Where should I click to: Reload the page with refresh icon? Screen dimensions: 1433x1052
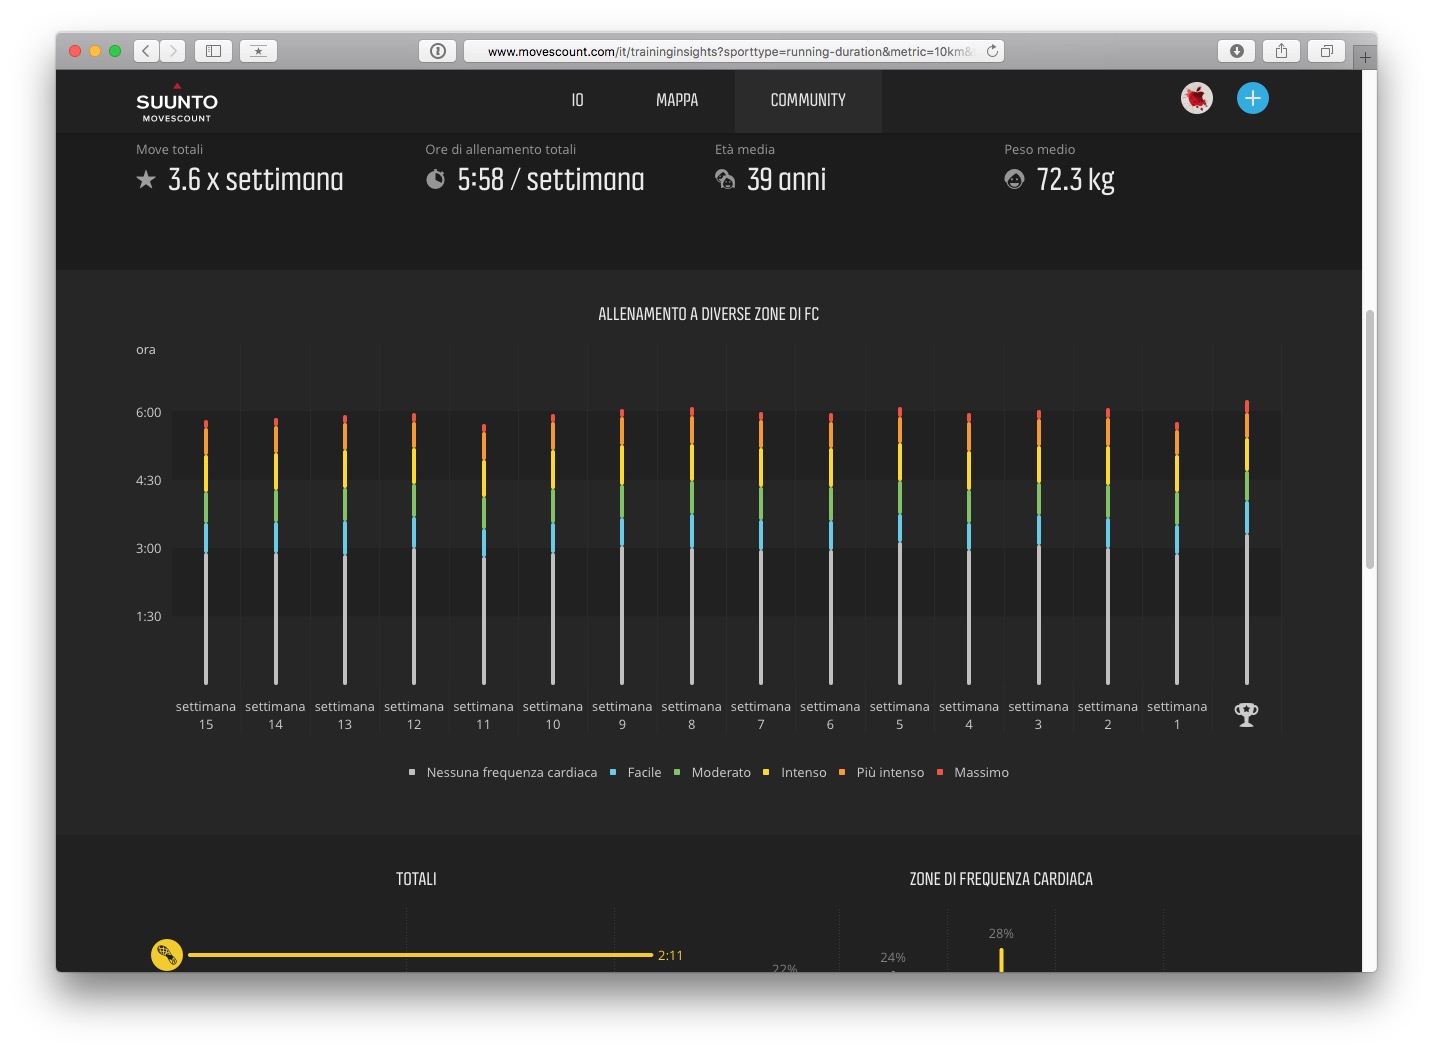click(992, 51)
